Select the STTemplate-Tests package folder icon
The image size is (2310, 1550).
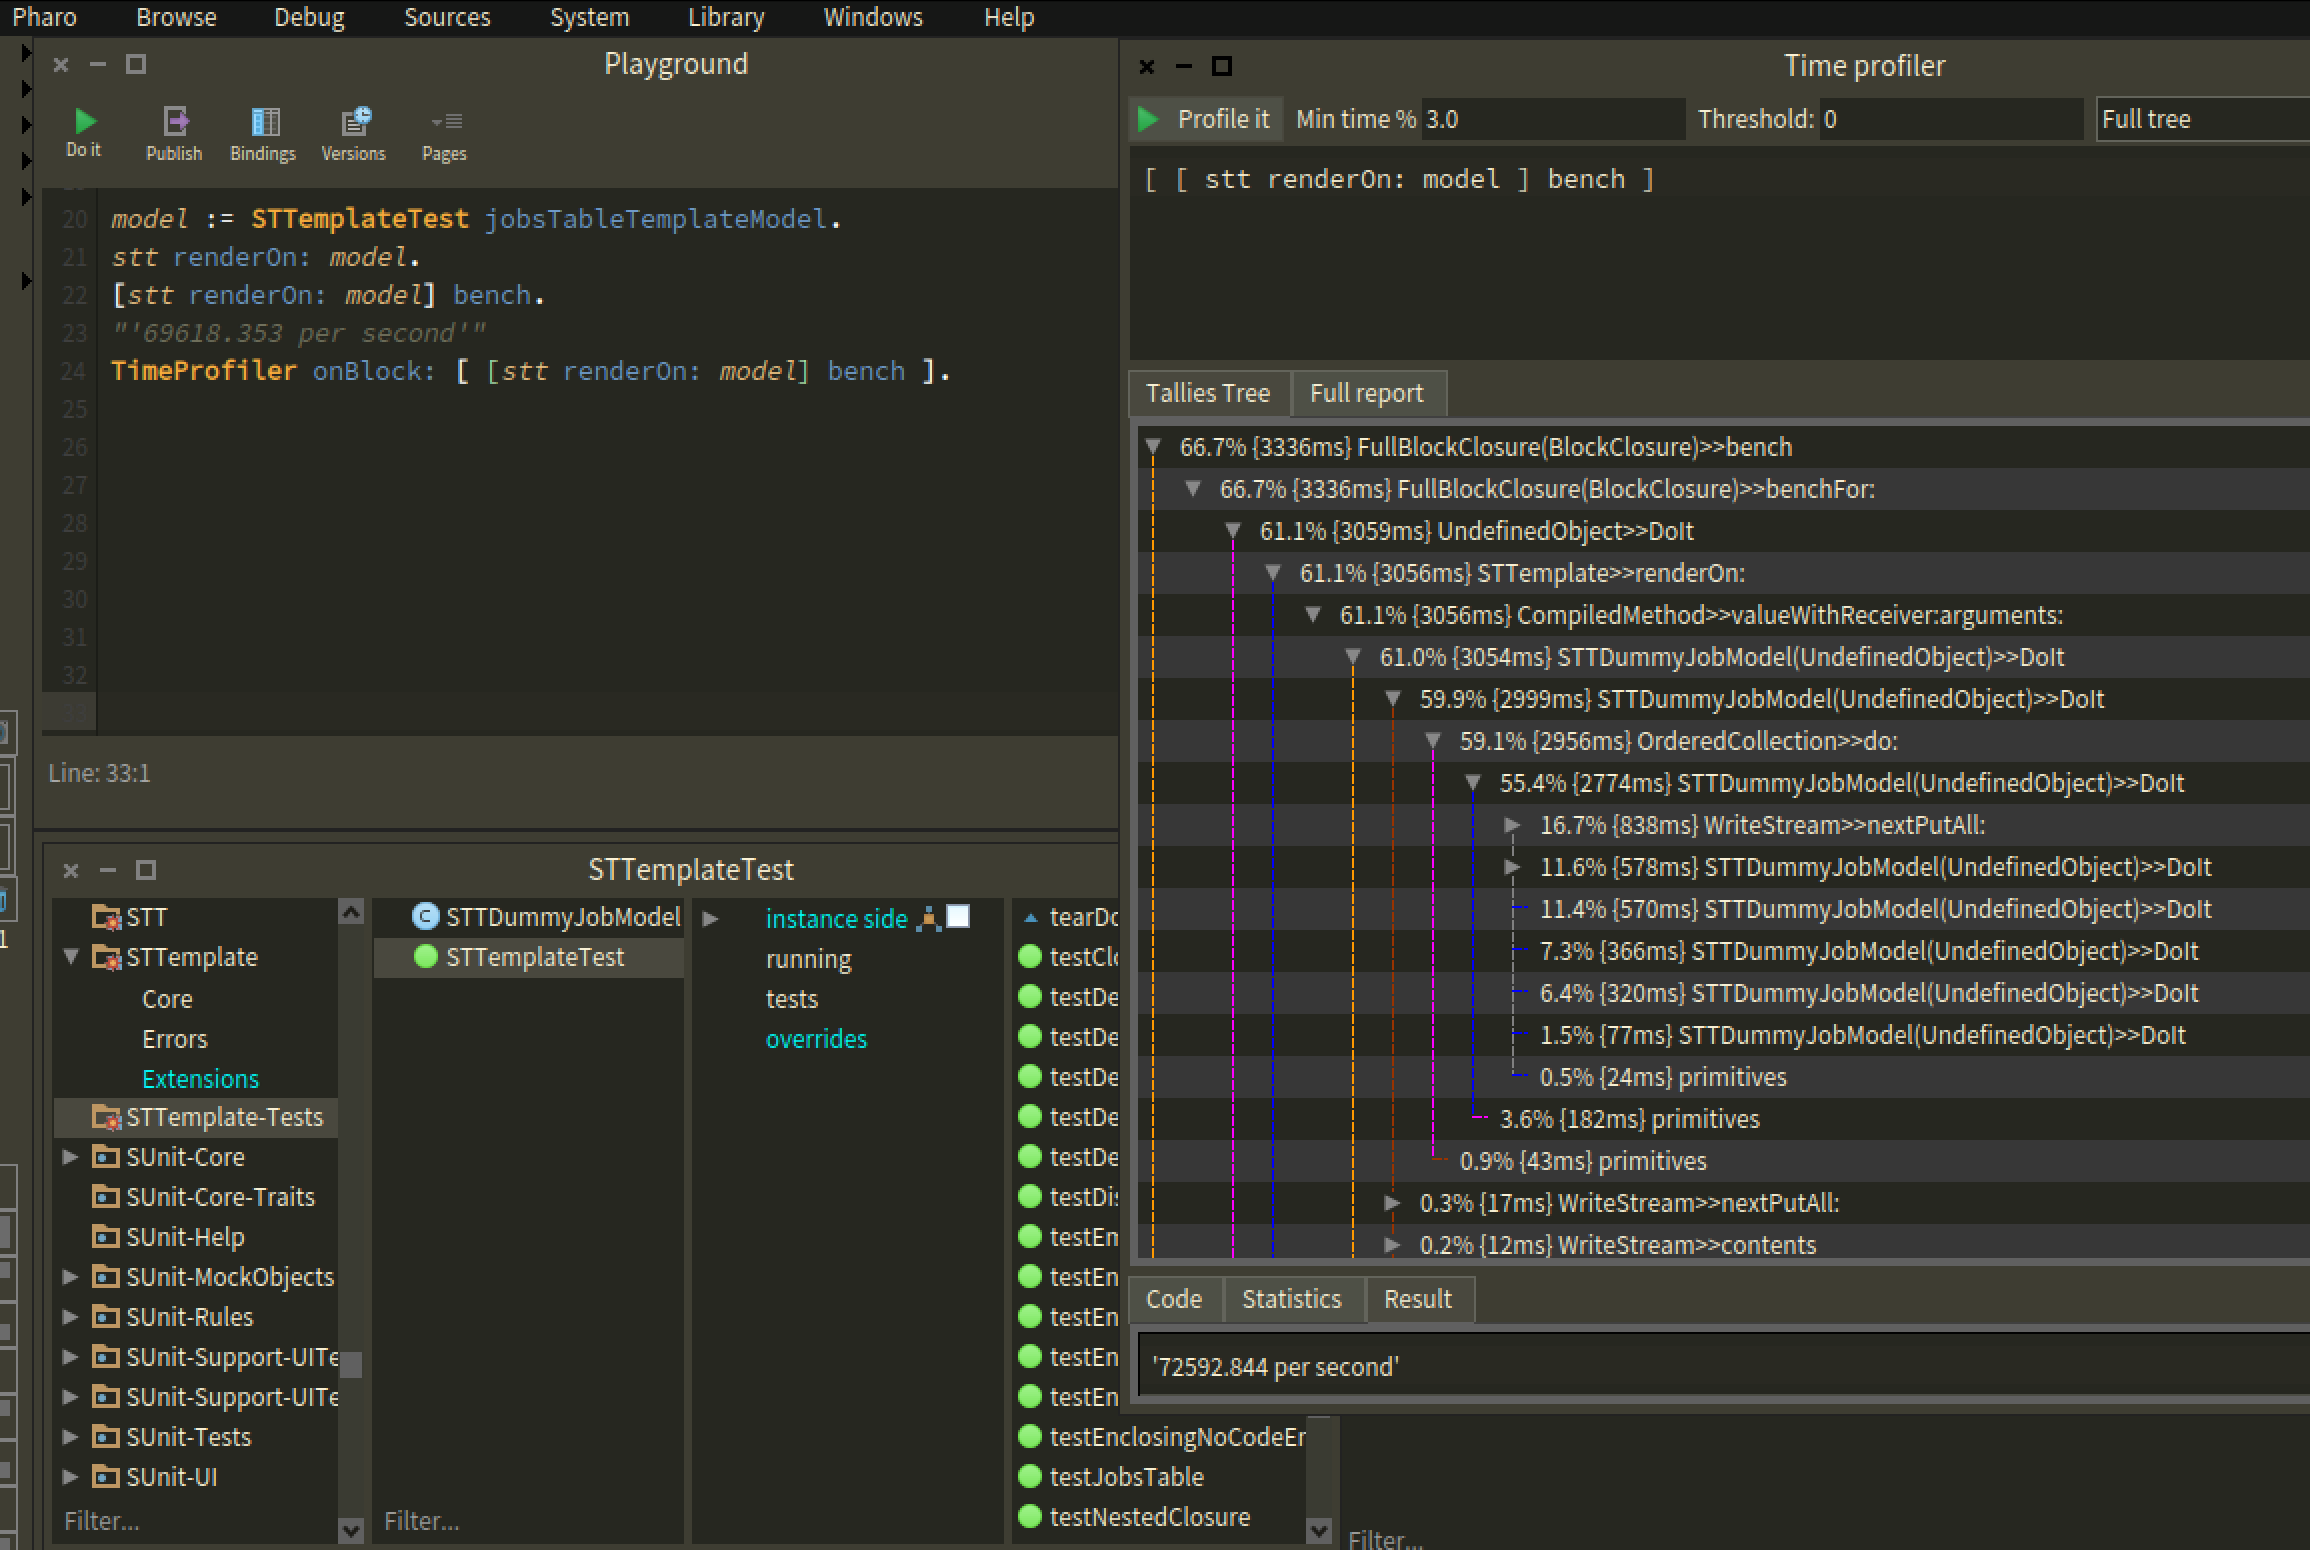click(x=106, y=1117)
